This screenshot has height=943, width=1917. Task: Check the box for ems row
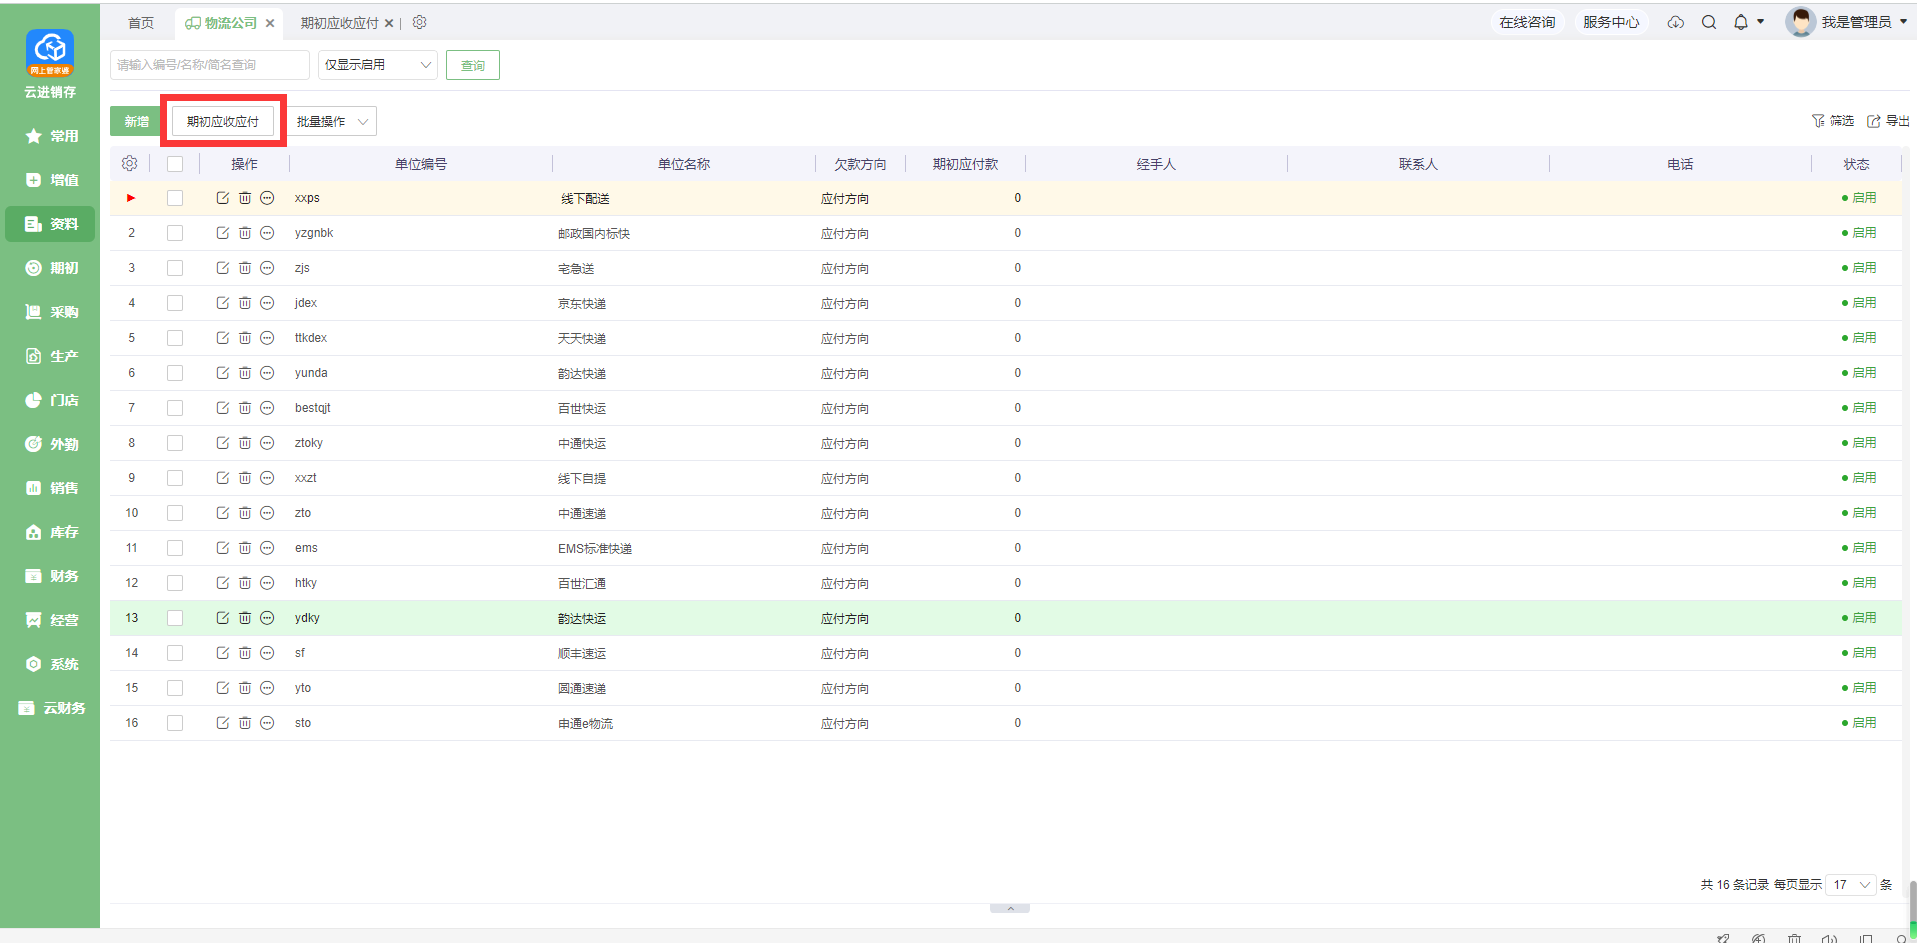point(175,548)
